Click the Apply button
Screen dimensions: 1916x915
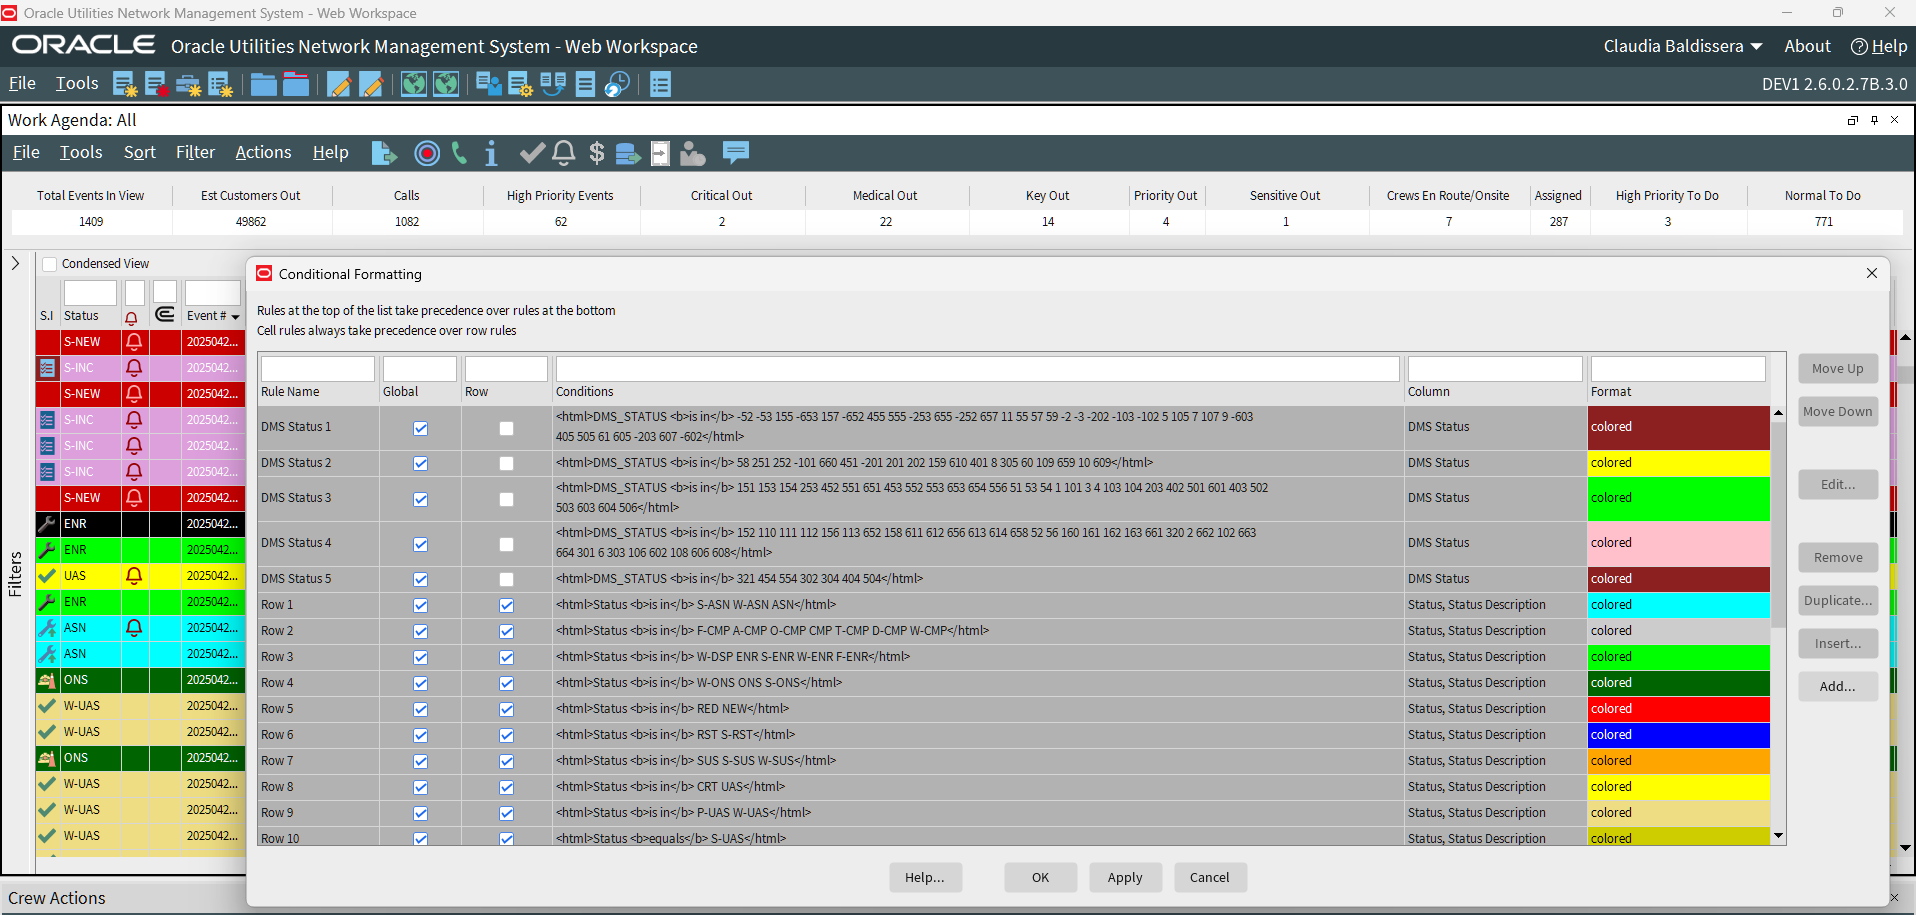point(1124,877)
